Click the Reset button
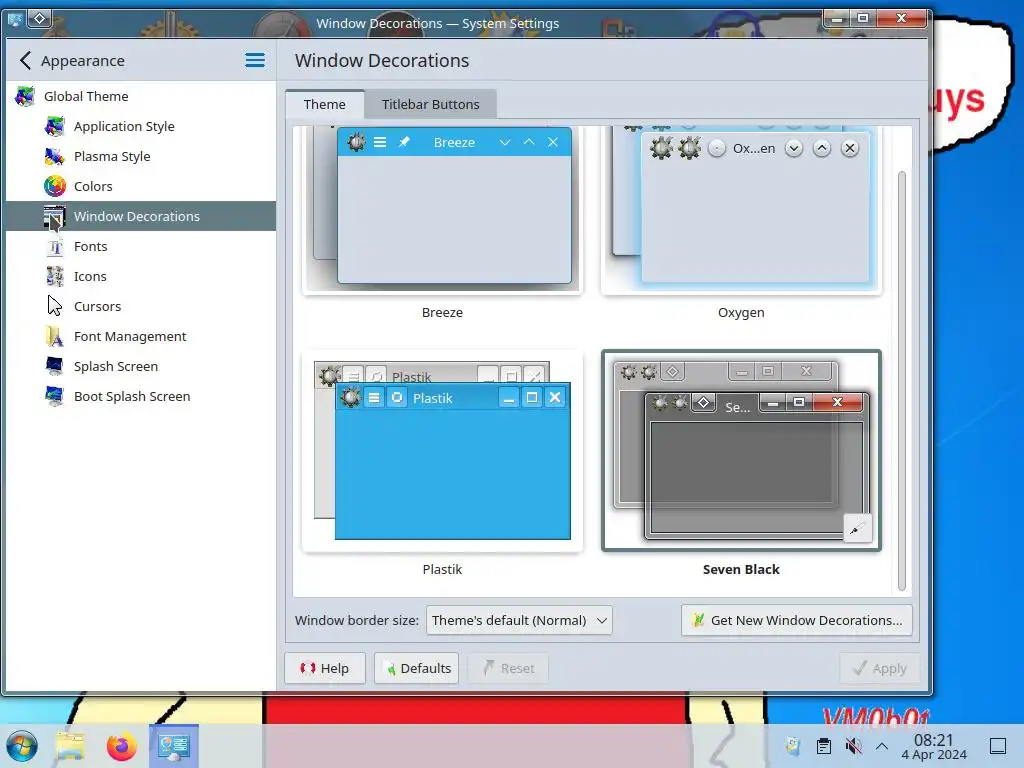This screenshot has height=768, width=1024. click(x=507, y=668)
